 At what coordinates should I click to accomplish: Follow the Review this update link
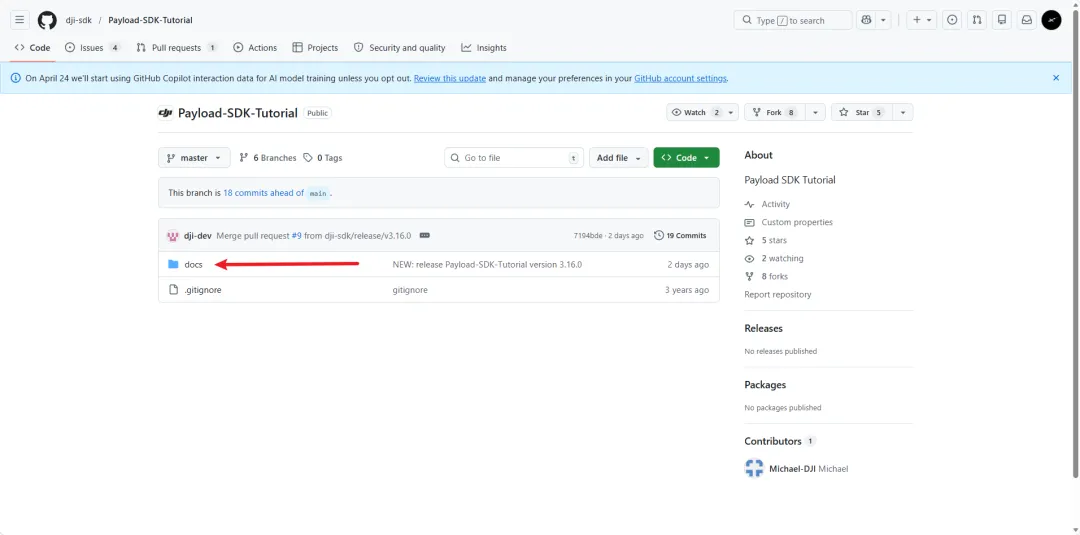450,78
